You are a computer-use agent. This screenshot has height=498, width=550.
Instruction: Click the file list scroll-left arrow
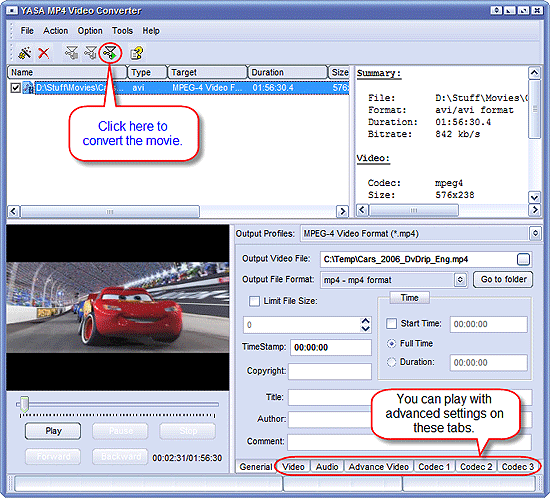(x=13, y=211)
